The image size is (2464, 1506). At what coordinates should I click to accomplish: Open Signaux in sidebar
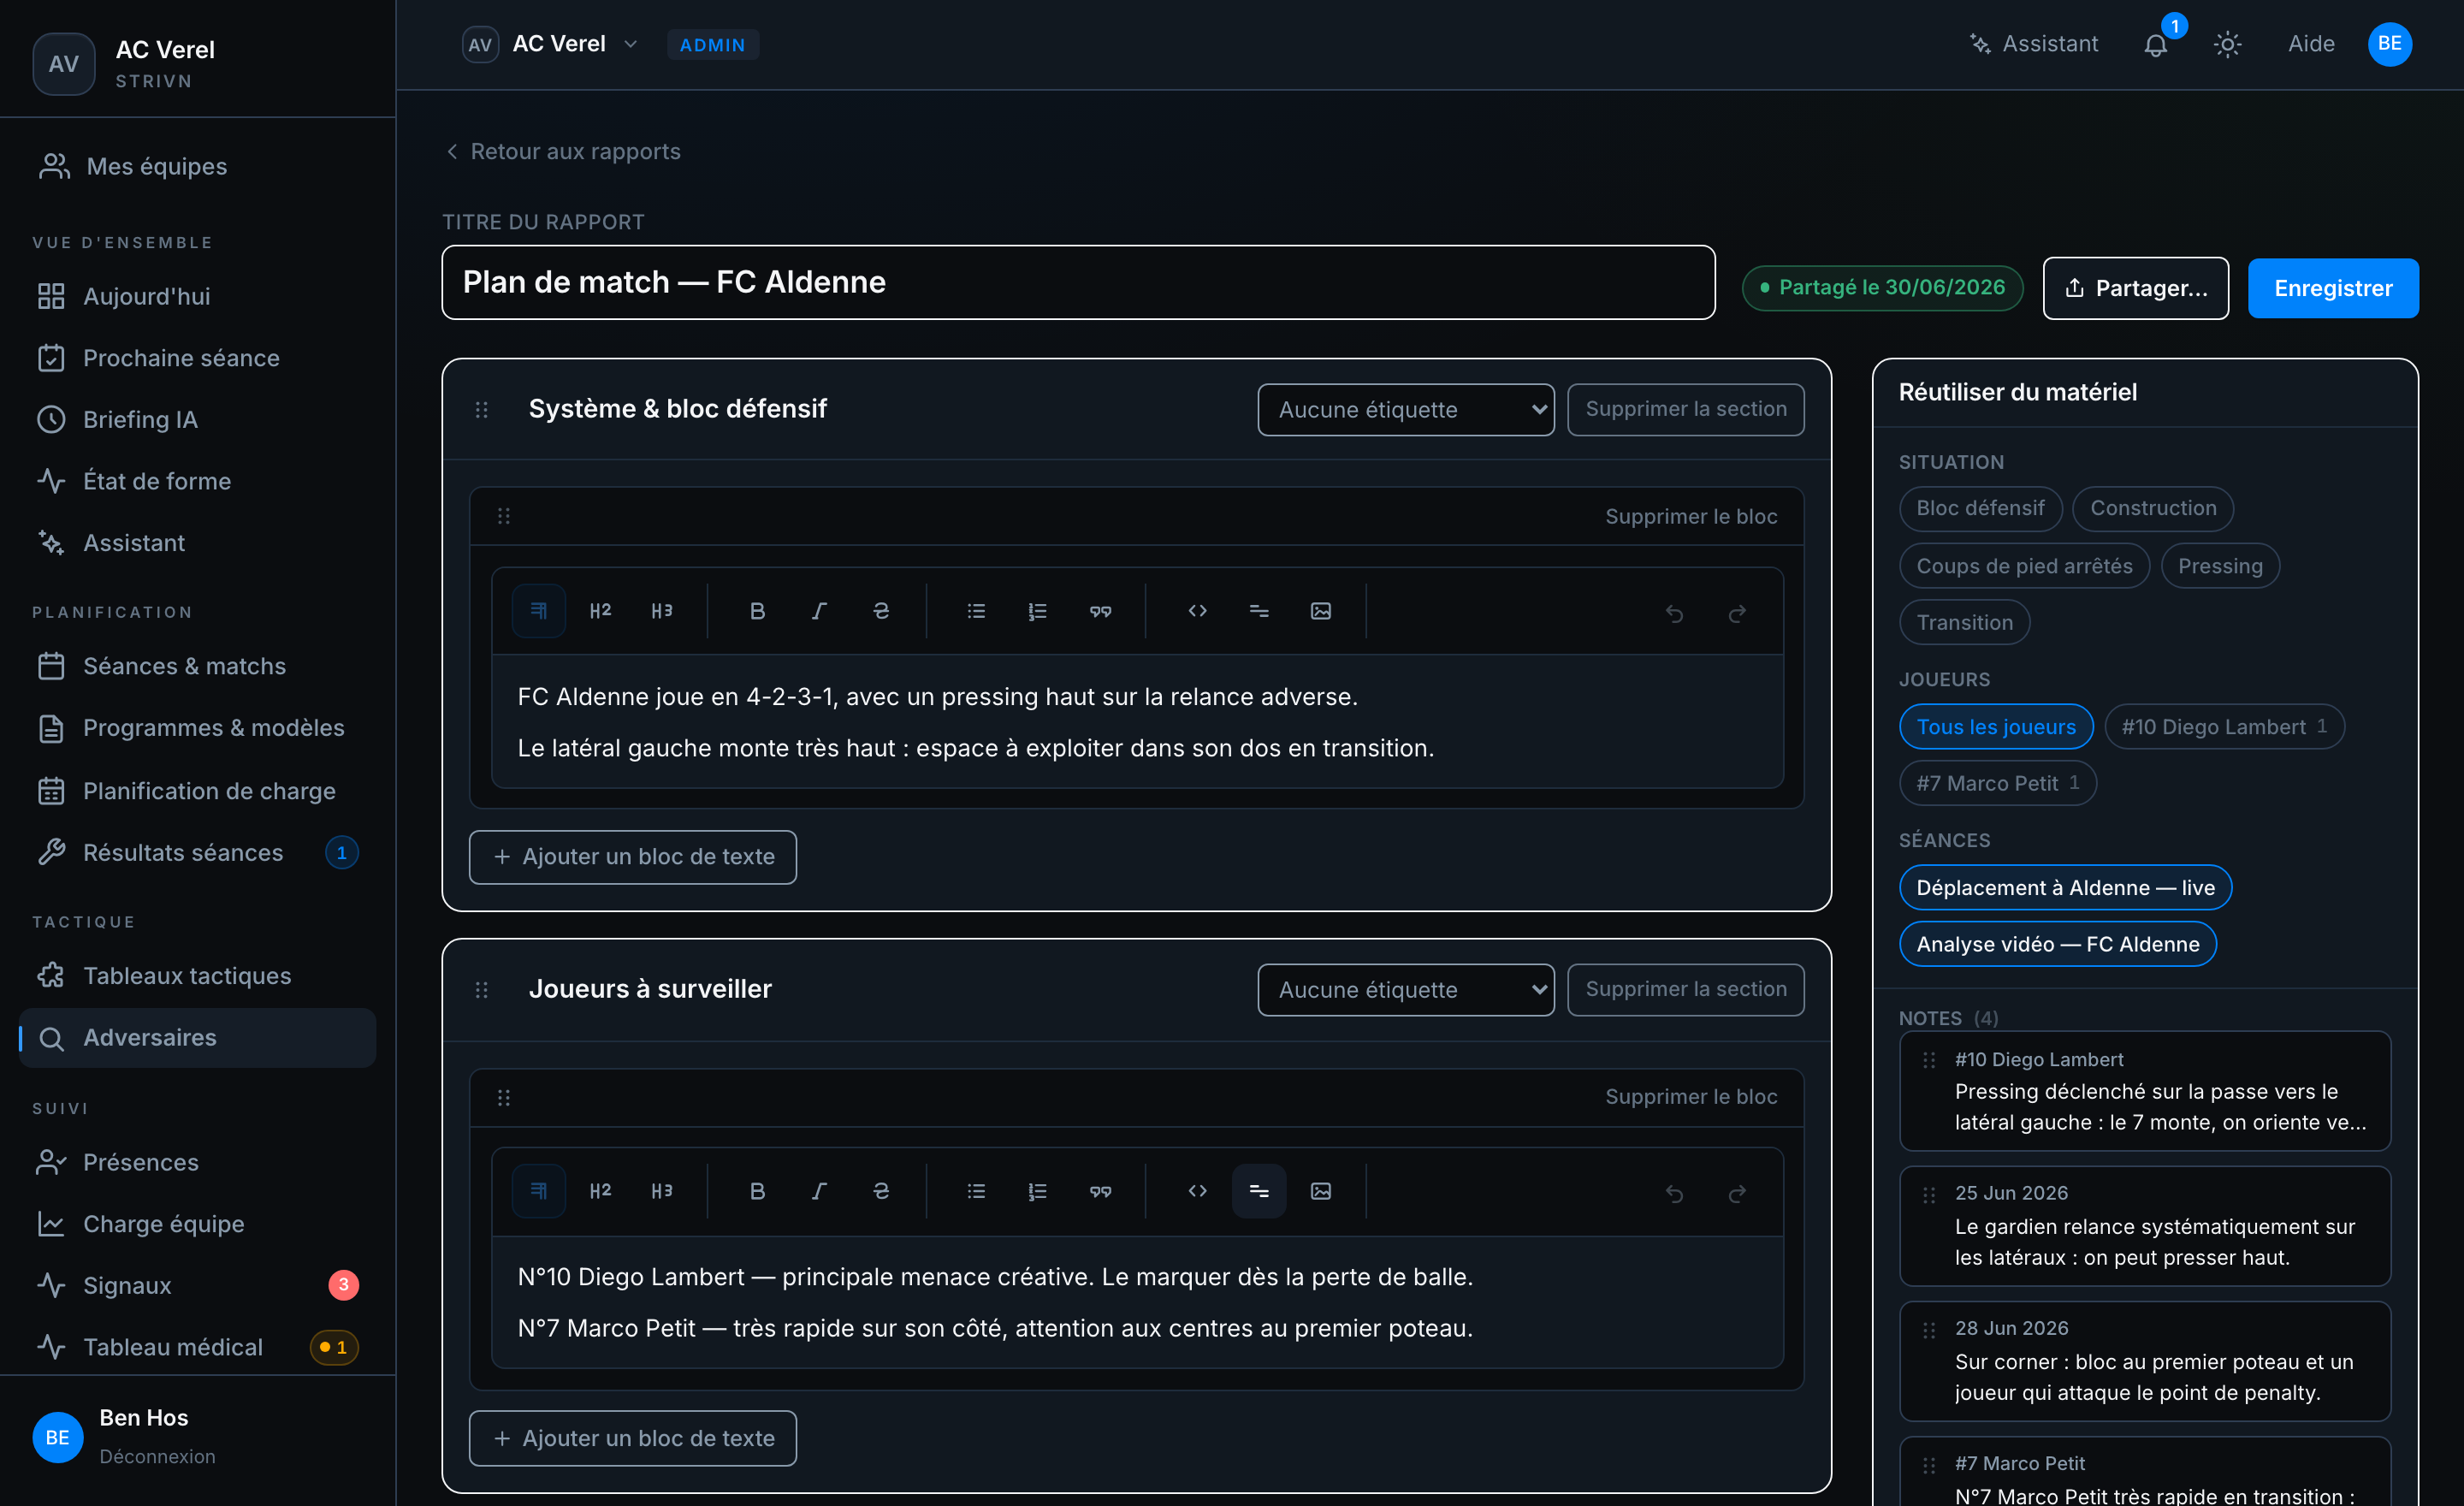coord(197,1285)
